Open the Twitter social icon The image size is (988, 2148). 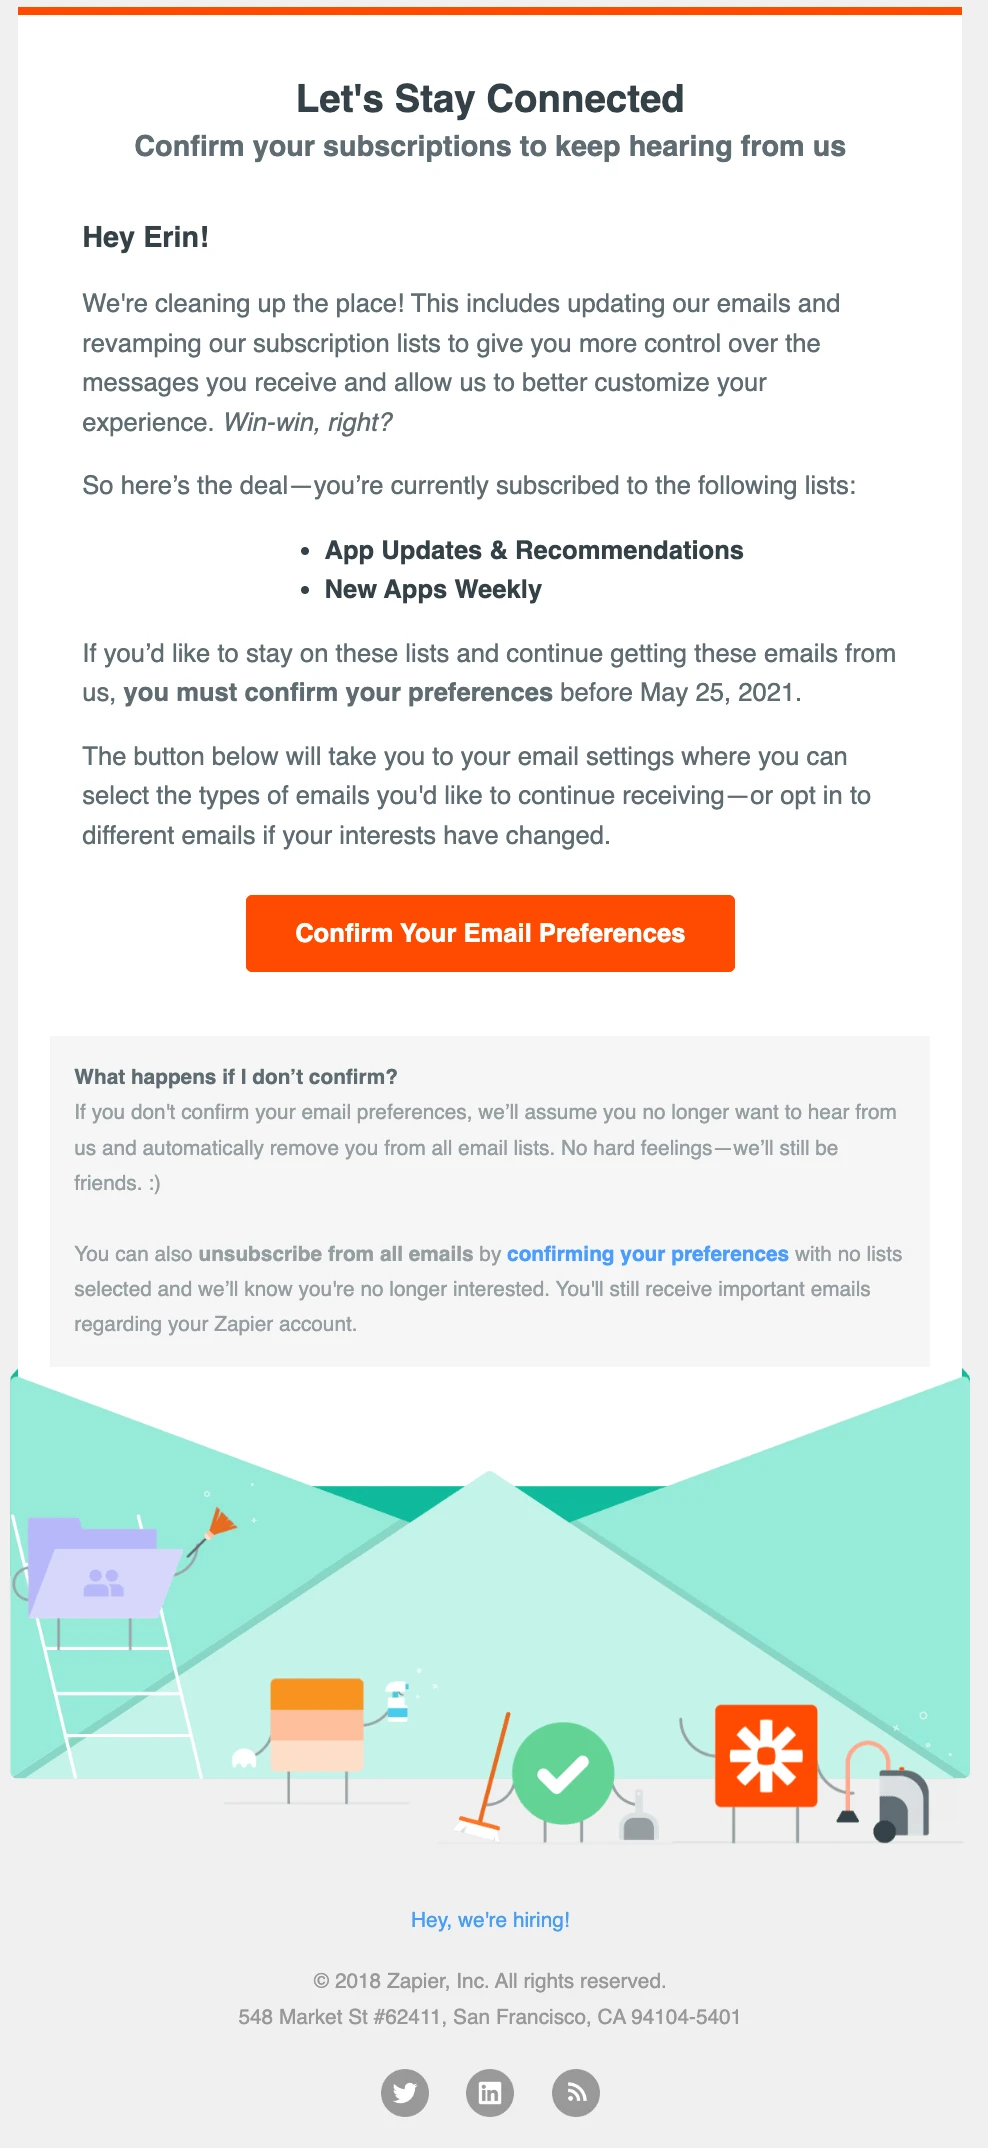tap(405, 2092)
